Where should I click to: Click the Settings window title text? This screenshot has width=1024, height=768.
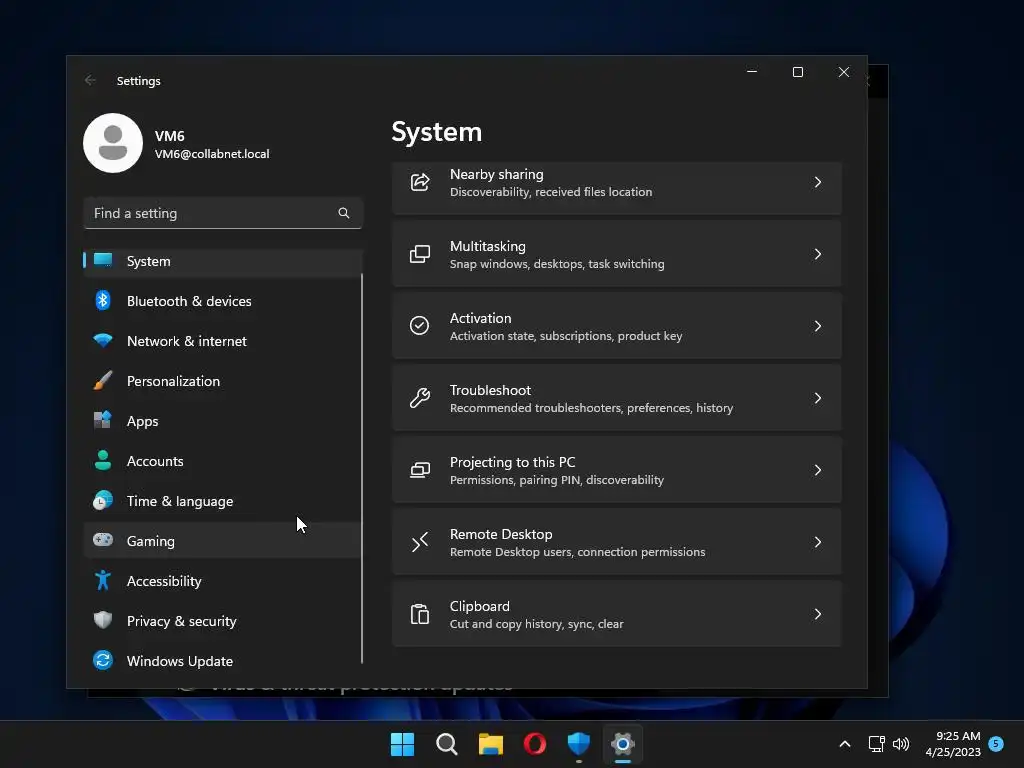[138, 81]
